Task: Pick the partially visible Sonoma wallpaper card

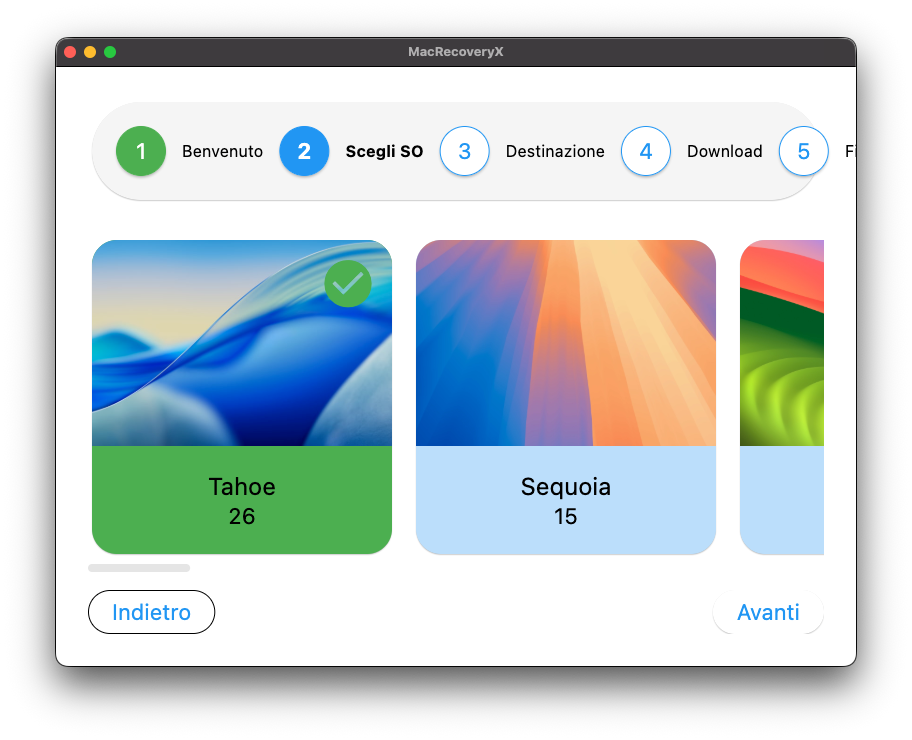Action: pyautogui.click(x=782, y=397)
